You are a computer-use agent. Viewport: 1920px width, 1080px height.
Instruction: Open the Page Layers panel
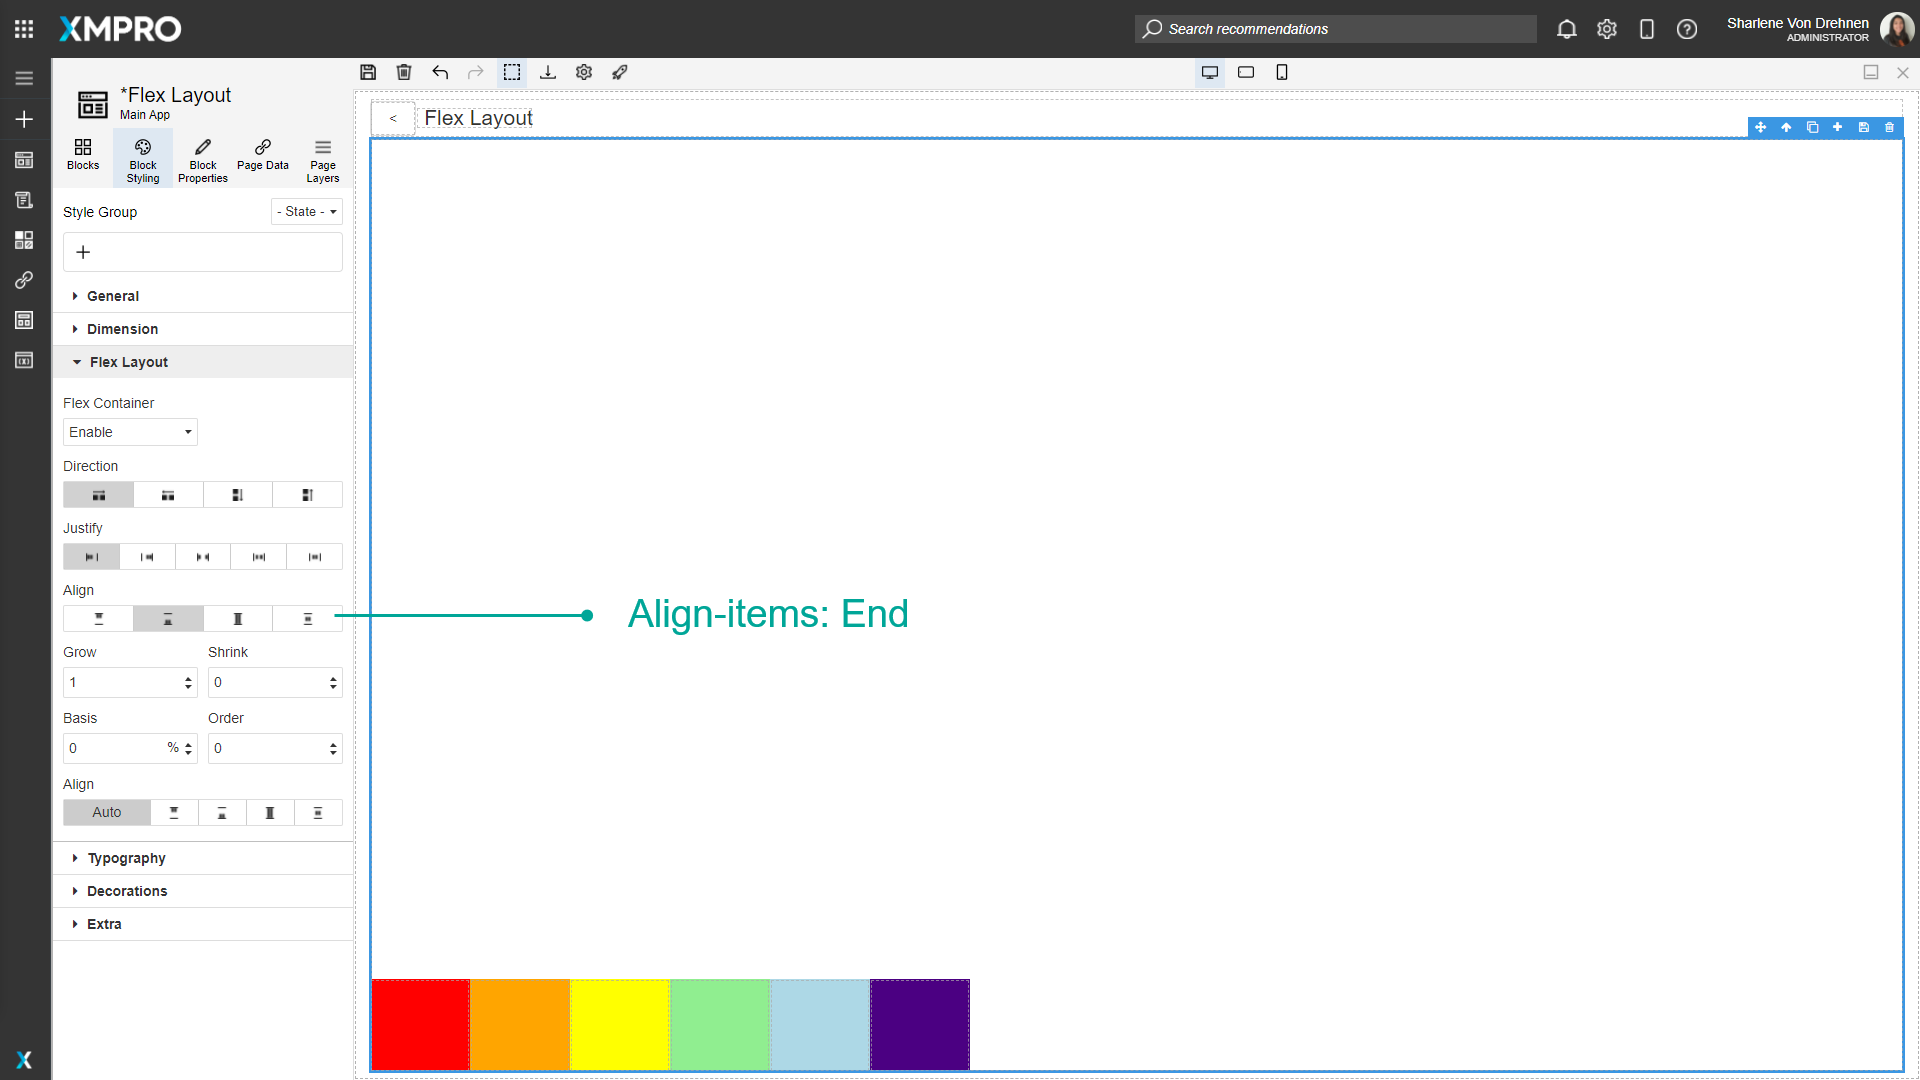pos(322,158)
